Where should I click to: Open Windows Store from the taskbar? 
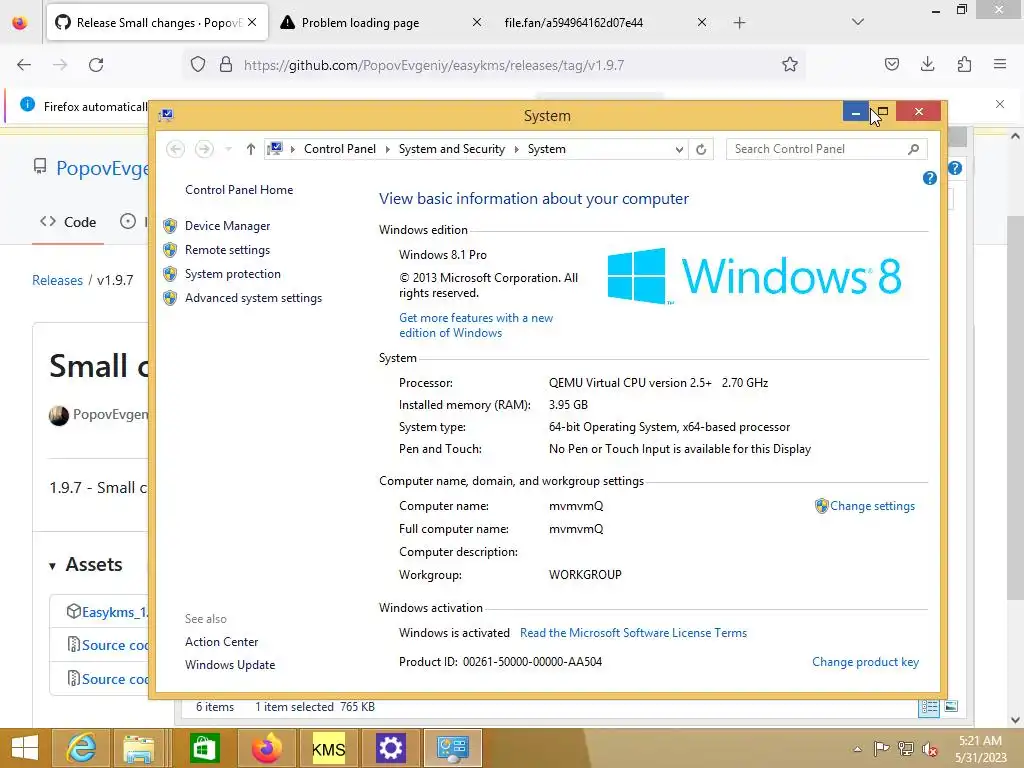[204, 748]
